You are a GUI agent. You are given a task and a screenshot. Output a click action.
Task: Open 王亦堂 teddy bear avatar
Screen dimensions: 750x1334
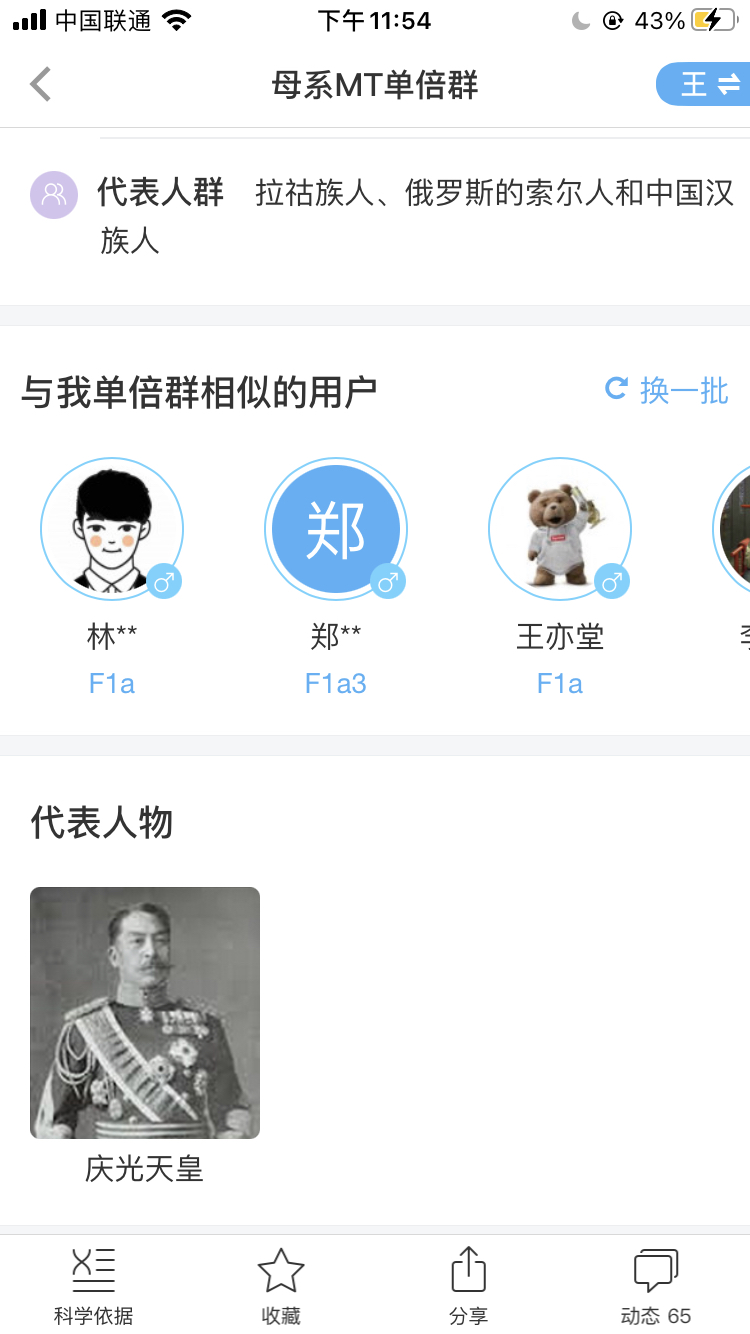pyautogui.click(x=560, y=529)
